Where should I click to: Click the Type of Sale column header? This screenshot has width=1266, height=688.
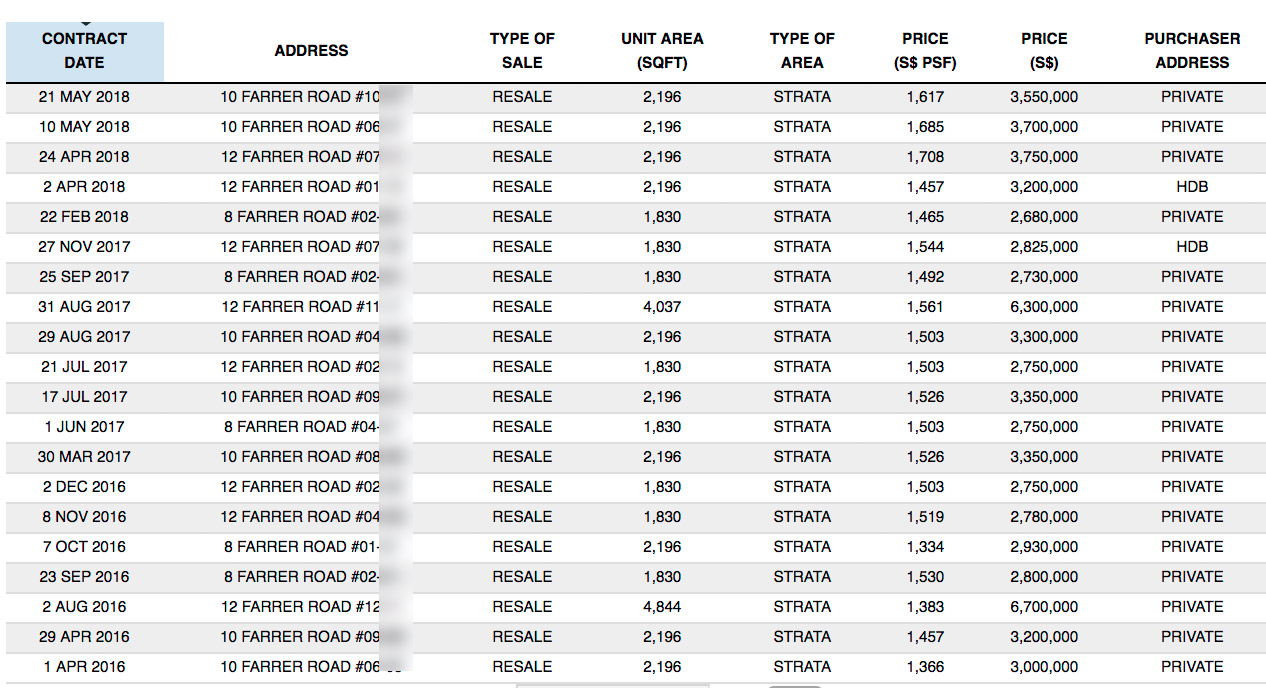(522, 51)
